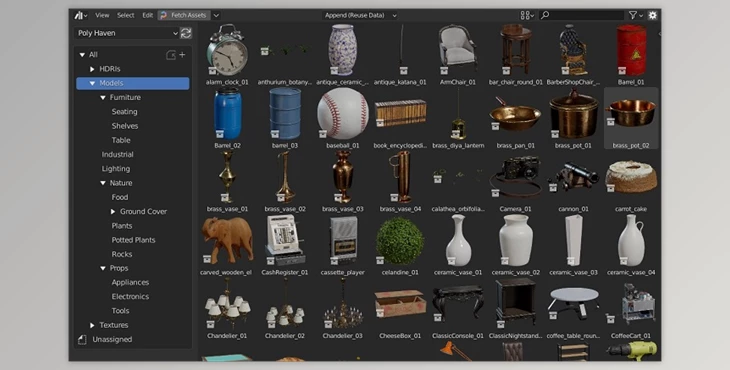Select the Appliances catalog
This screenshot has height=370, width=730.
coord(130,283)
